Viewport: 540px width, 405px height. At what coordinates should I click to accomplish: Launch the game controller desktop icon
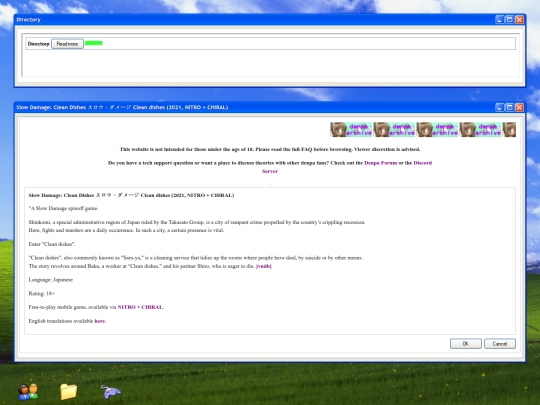pyautogui.click(x=111, y=392)
